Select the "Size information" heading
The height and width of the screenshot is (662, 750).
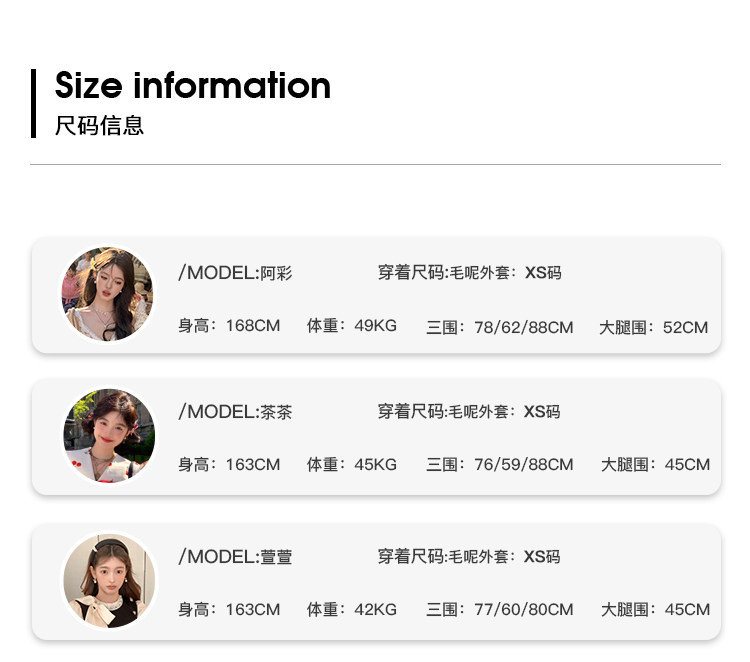click(x=192, y=86)
